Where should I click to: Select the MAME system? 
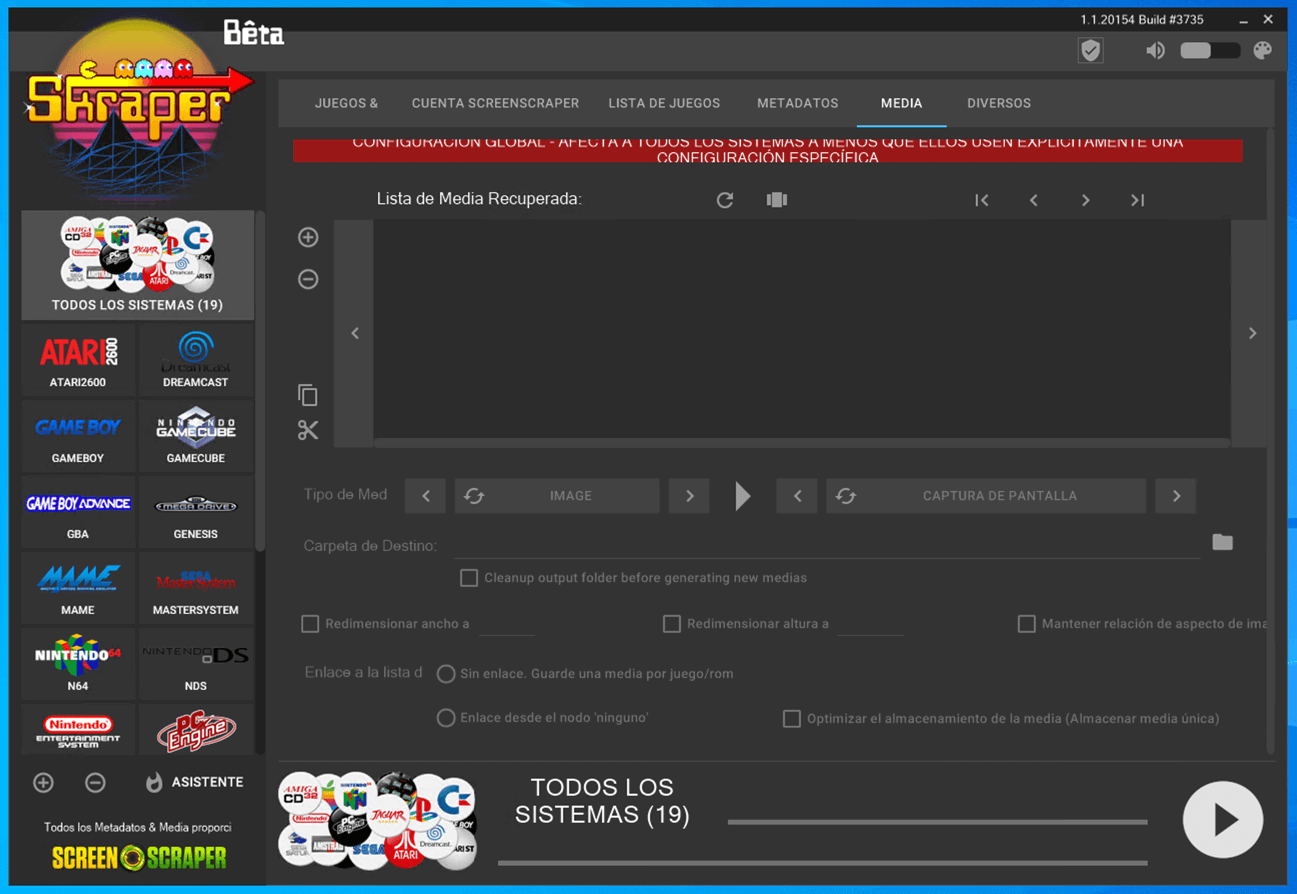click(78, 589)
